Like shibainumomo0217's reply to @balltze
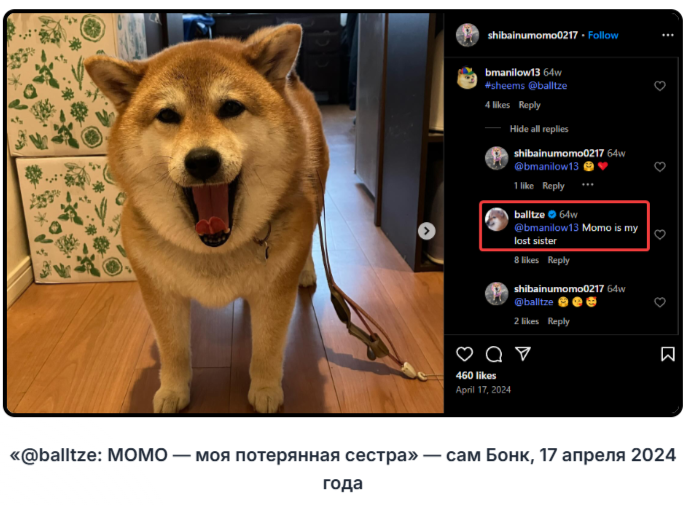Viewport: 687px width, 506px height. (660, 302)
